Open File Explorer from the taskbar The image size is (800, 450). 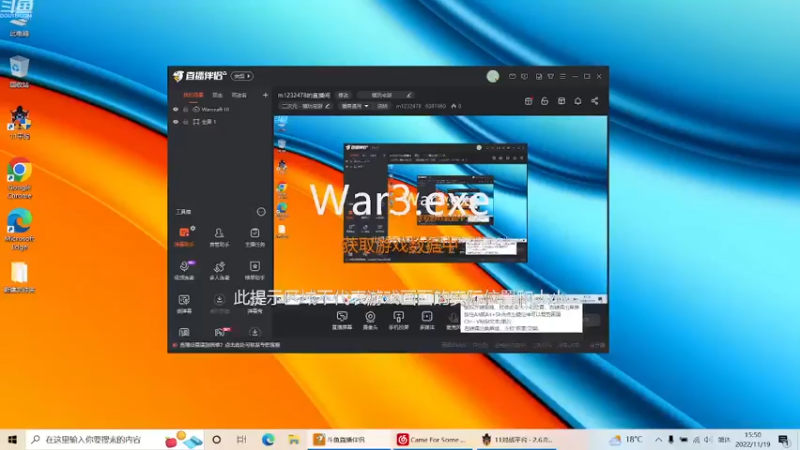click(294, 439)
